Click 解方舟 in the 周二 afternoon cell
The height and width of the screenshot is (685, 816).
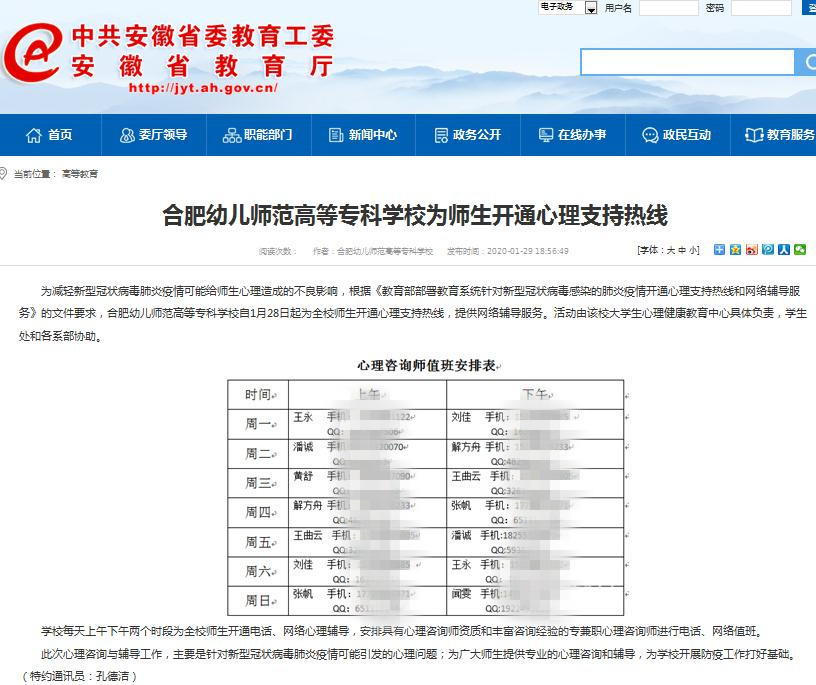466,447
